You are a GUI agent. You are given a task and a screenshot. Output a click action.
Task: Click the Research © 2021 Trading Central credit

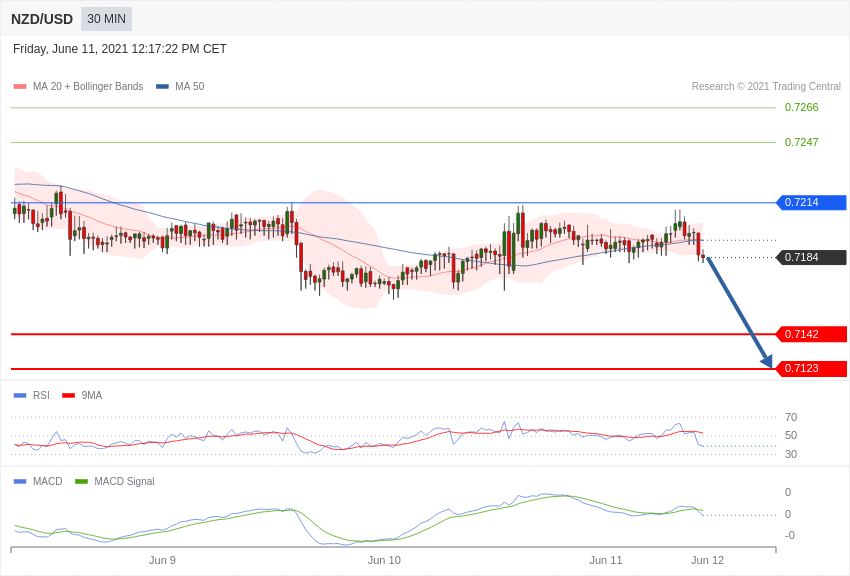click(x=766, y=86)
